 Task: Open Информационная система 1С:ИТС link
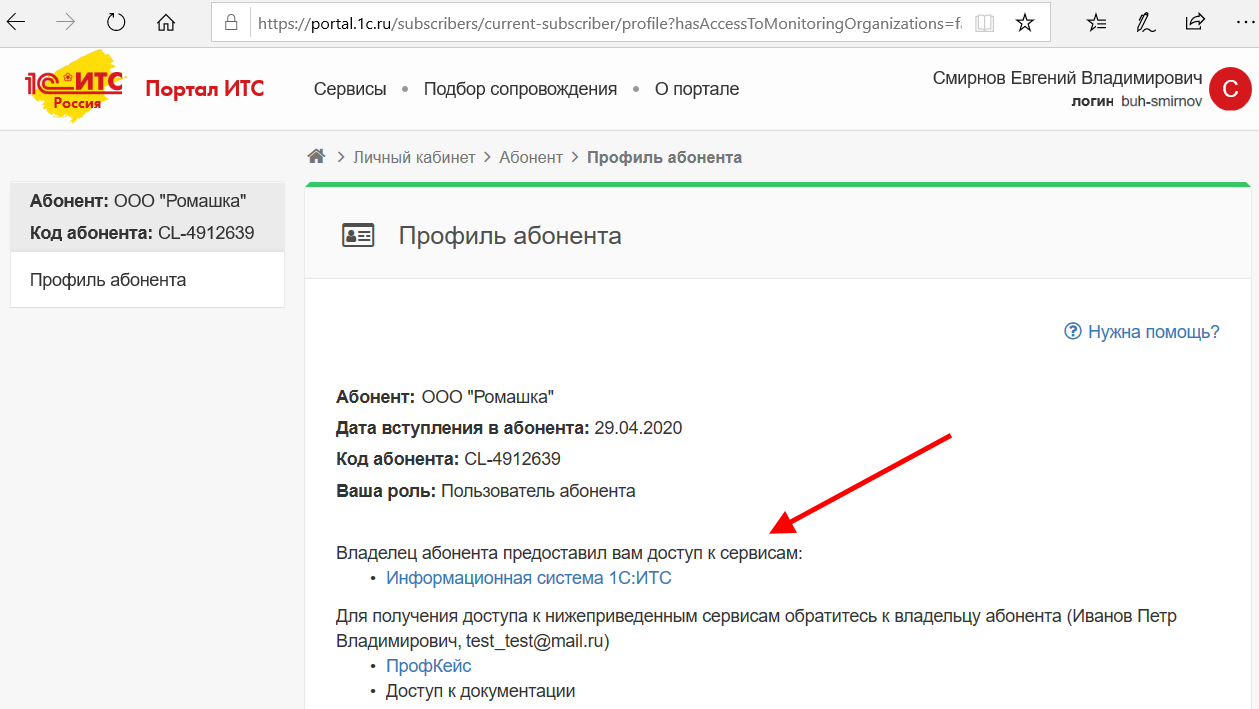528,578
